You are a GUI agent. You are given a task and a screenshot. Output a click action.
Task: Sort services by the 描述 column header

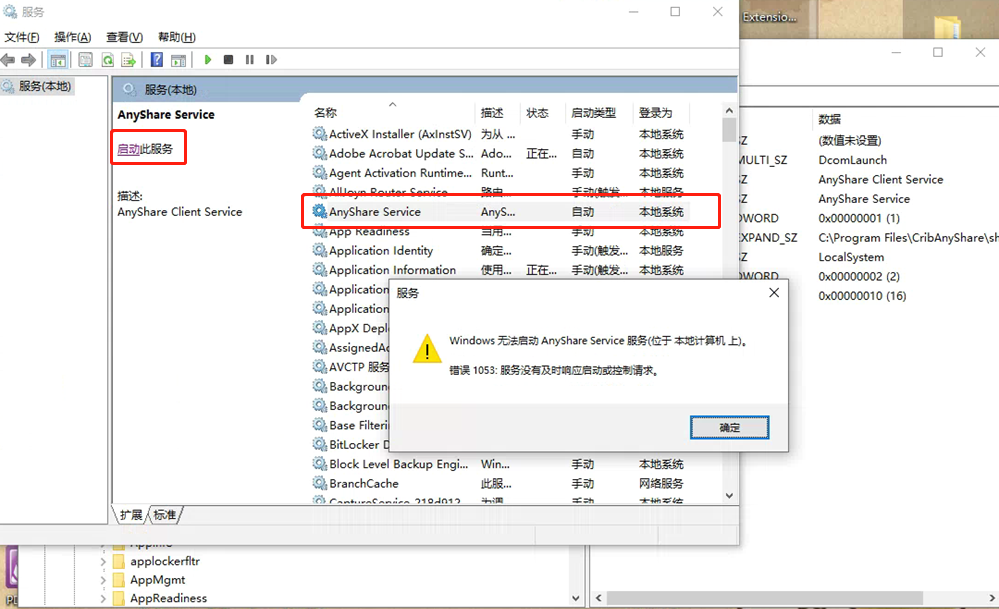point(492,113)
